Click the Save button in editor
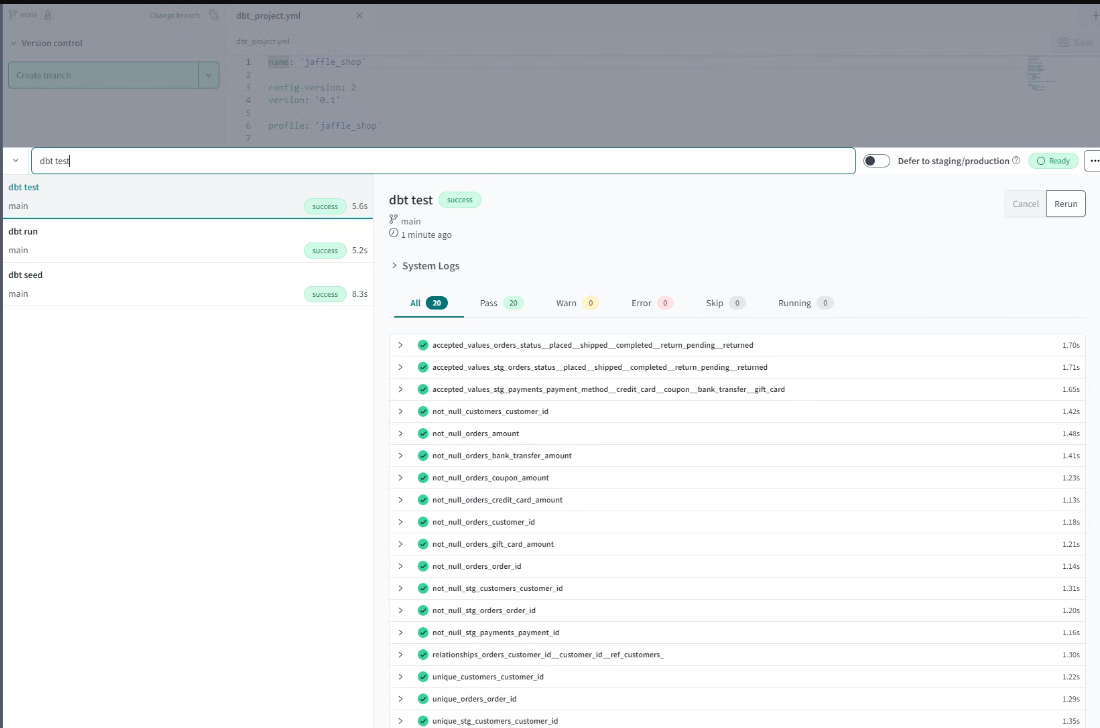The image size is (1100, 728). [1076, 43]
